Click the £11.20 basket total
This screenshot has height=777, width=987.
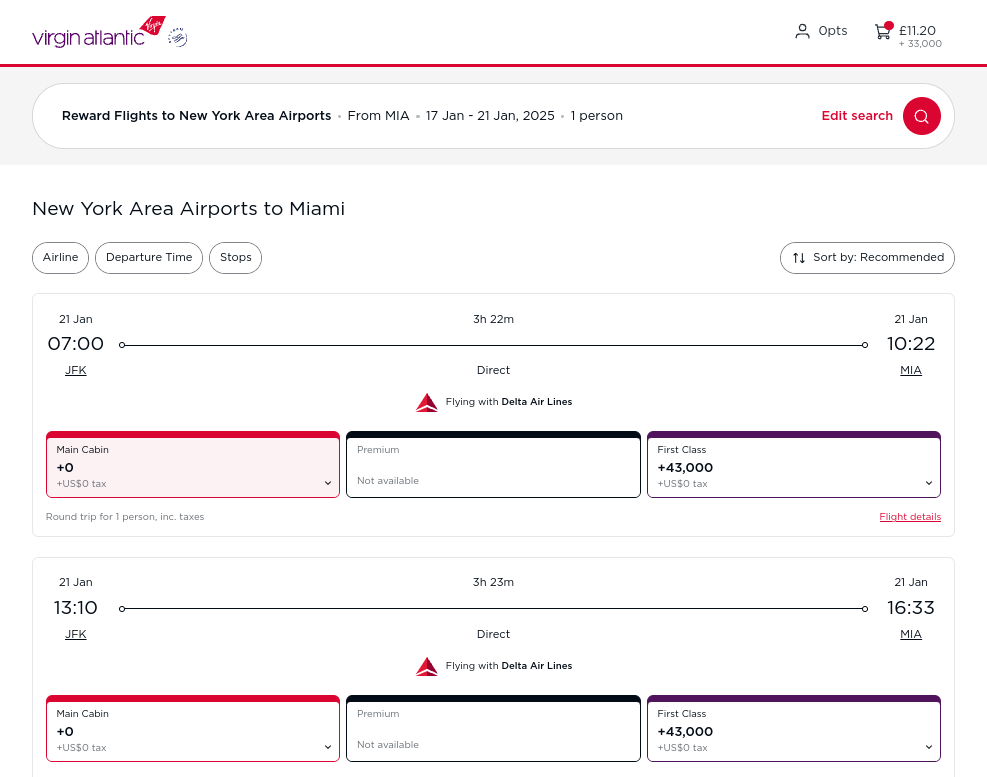point(917,30)
